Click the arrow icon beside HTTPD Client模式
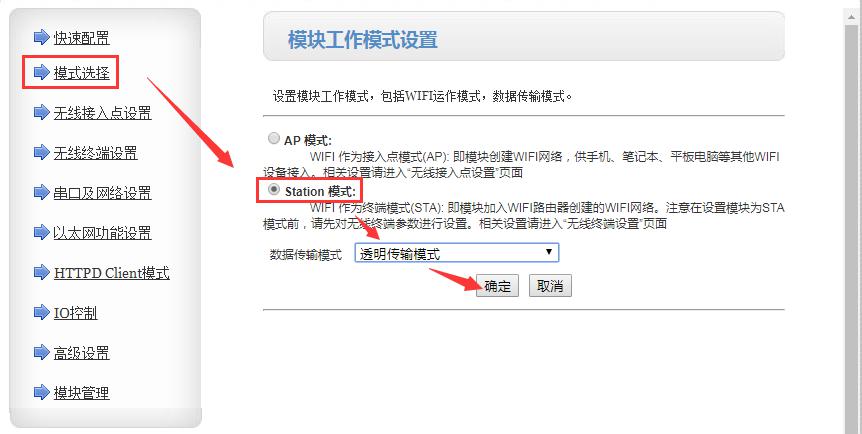The height and width of the screenshot is (434, 862). tap(42, 272)
